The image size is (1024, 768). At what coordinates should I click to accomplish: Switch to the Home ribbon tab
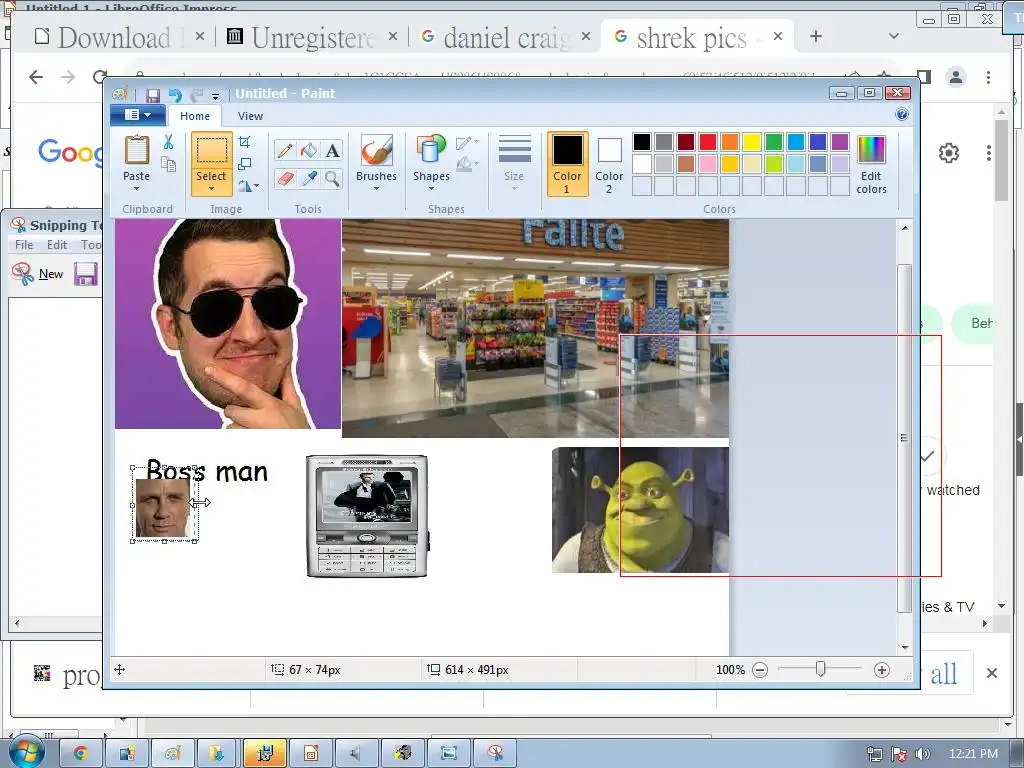[195, 116]
